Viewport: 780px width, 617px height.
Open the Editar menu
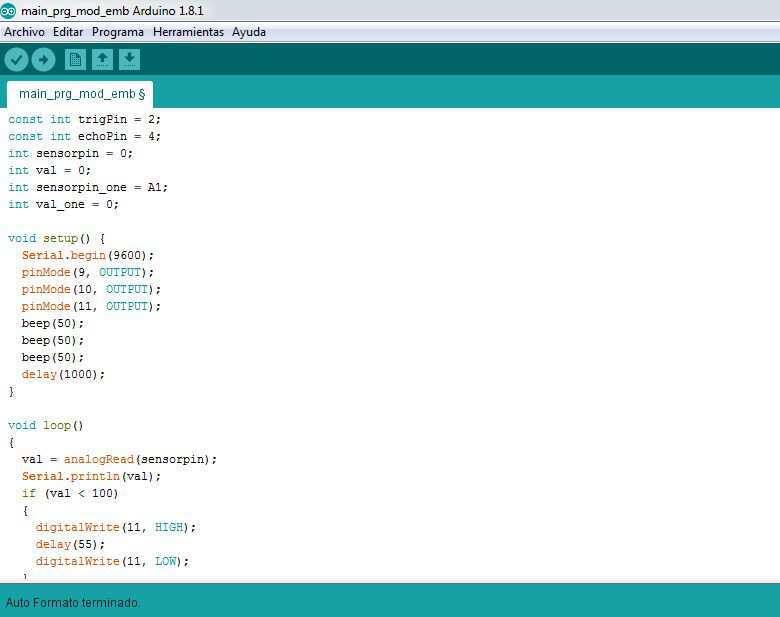tap(68, 32)
